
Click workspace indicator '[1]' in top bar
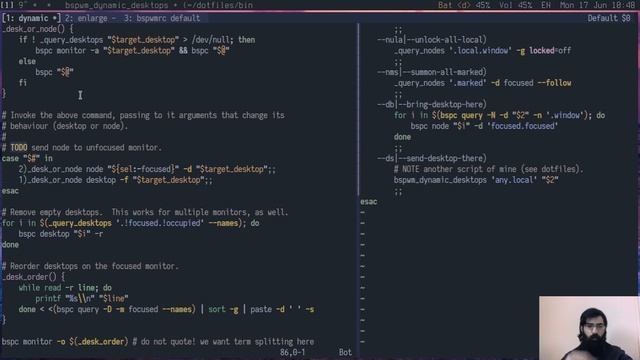click(x=7, y=5)
